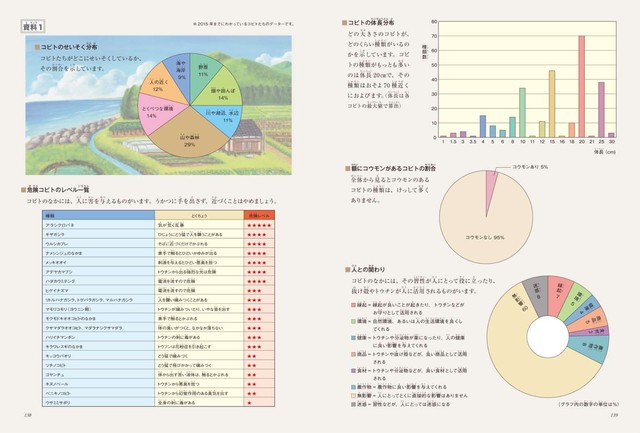Click the green bar at 10 cm
The height and width of the screenshot is (433, 640).
pyautogui.click(x=522, y=113)
